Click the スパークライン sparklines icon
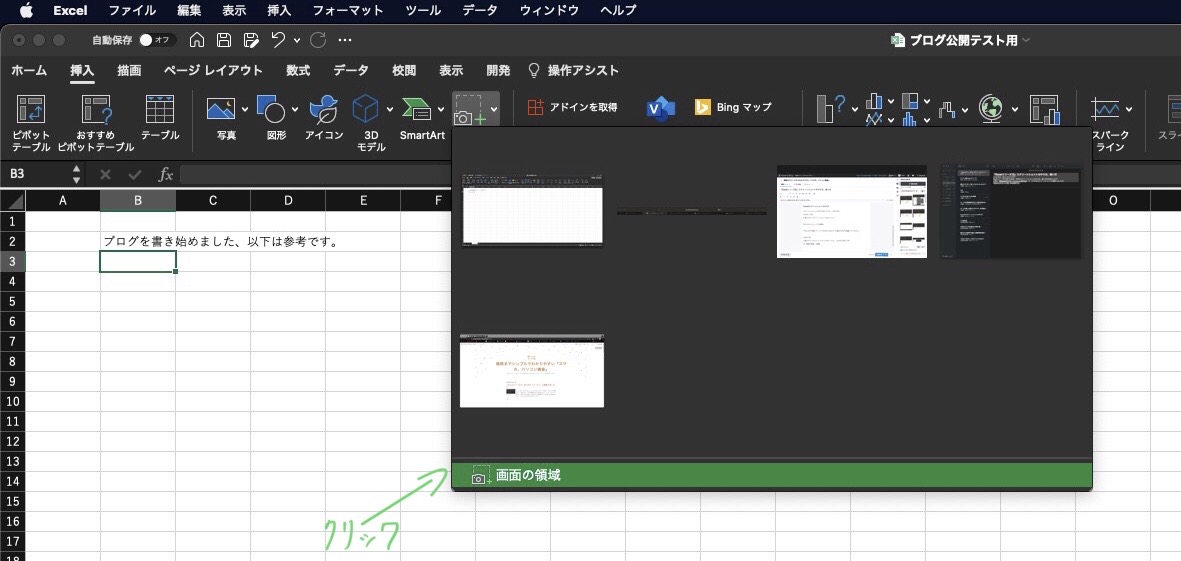 point(1106,108)
